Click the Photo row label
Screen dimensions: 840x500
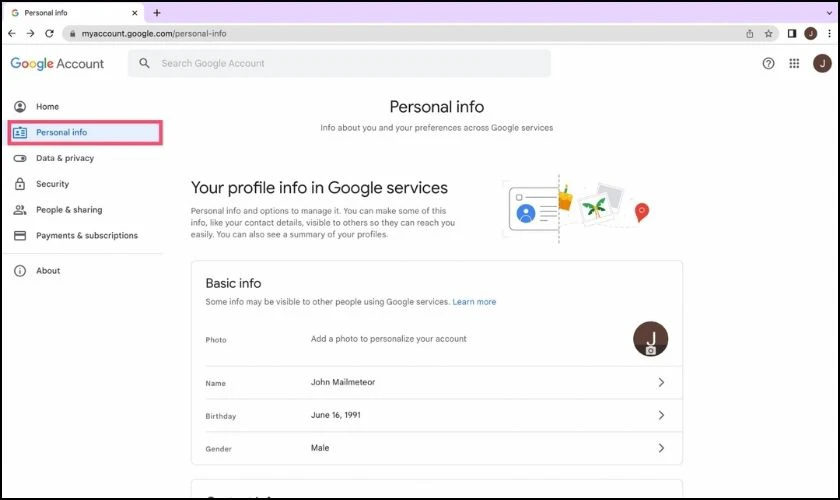point(216,340)
